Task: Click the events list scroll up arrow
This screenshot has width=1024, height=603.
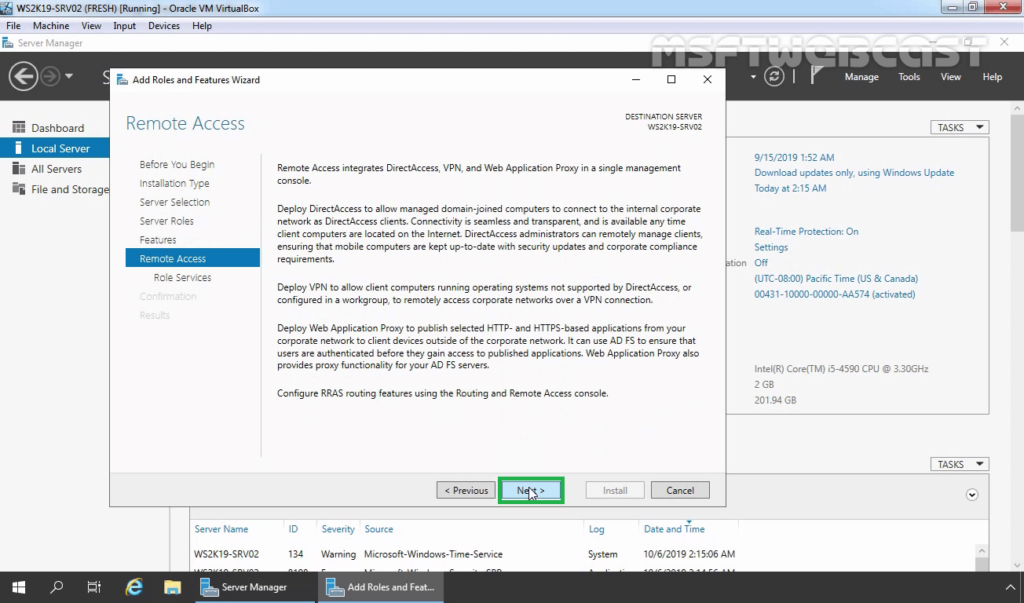Action: [982, 551]
